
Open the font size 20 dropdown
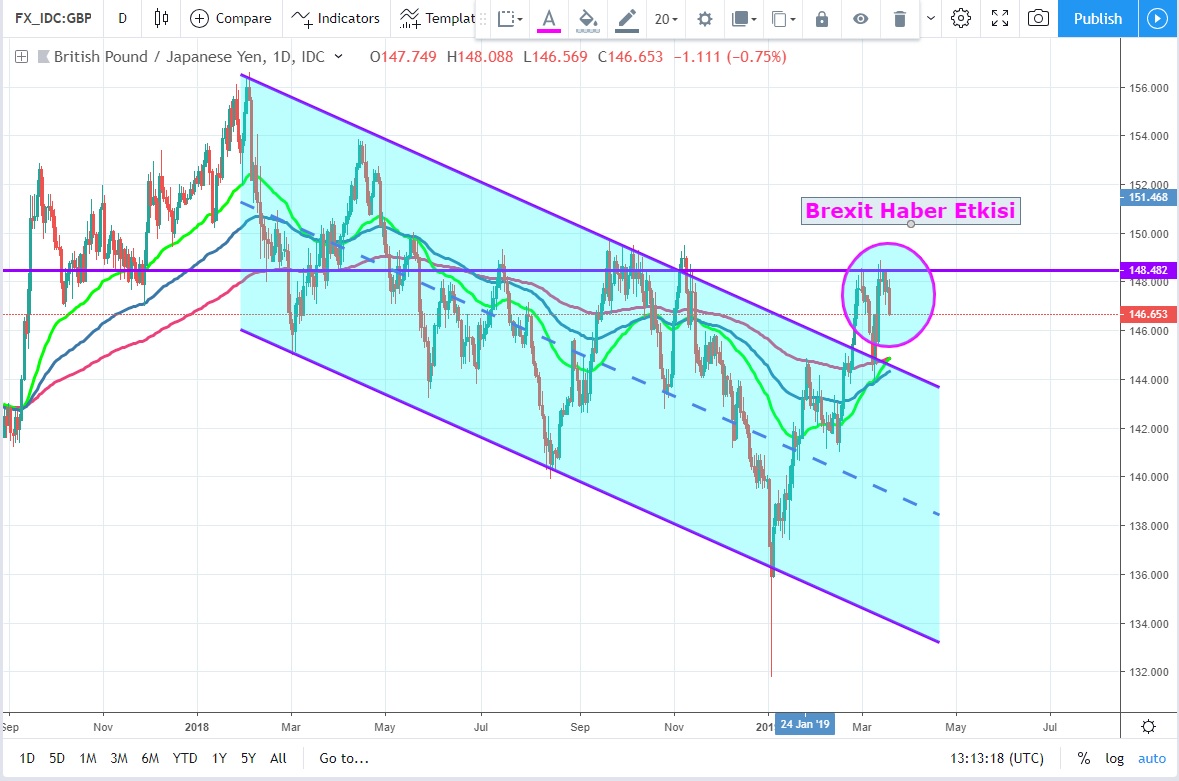[665, 19]
